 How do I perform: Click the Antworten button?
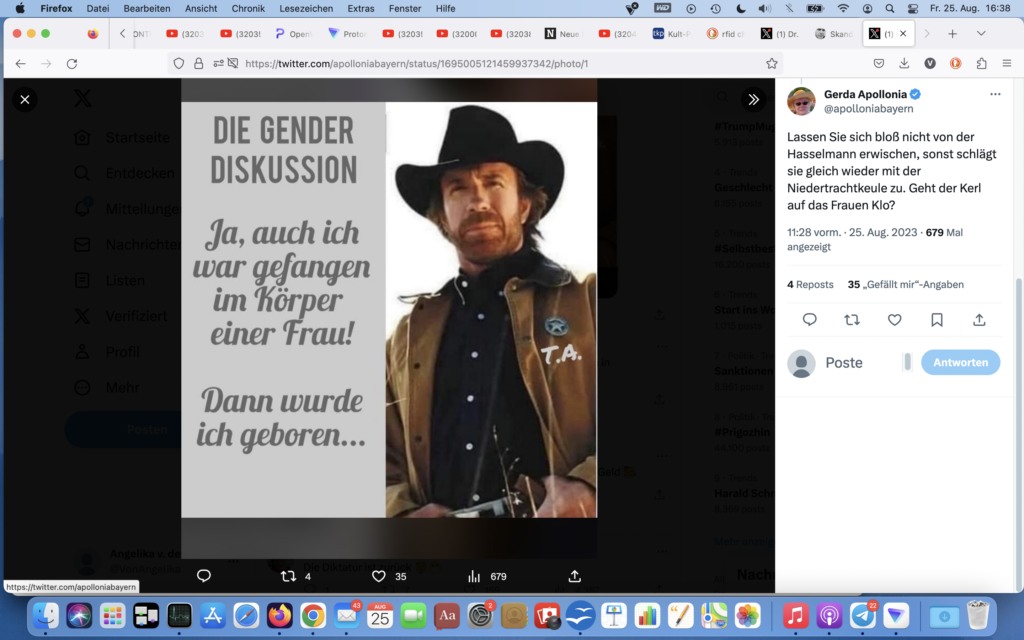tap(960, 363)
